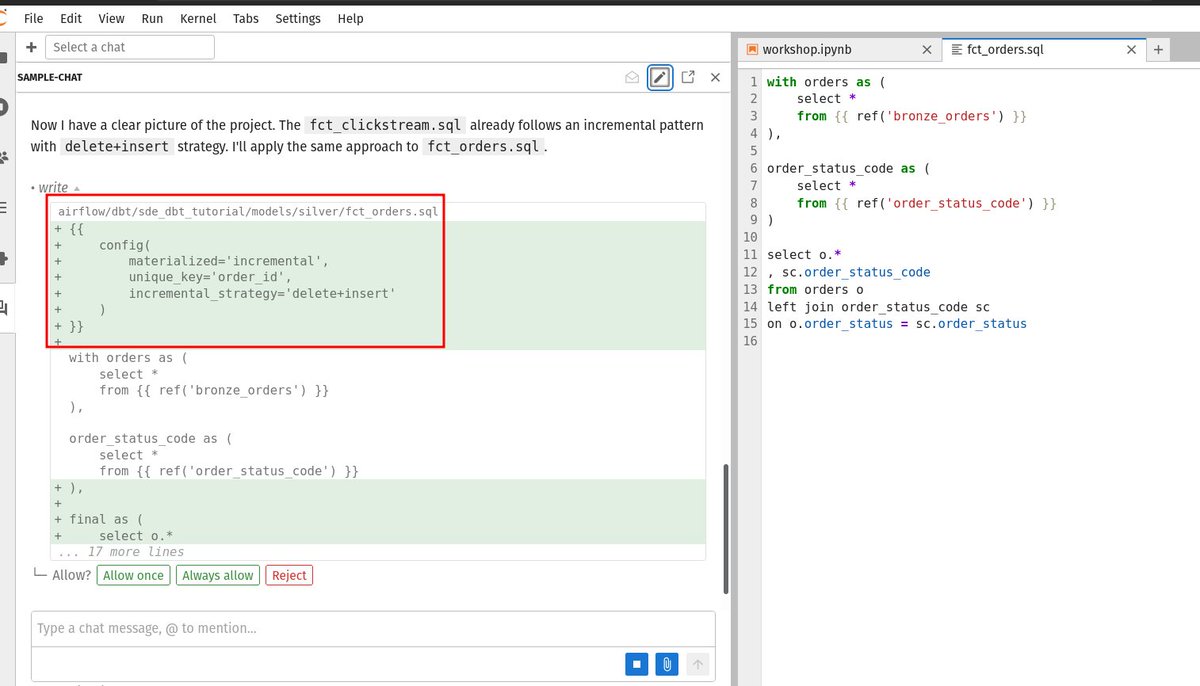1200x686 pixels.
Task: Click the 'Allow?' prompt label
Action: [72, 575]
